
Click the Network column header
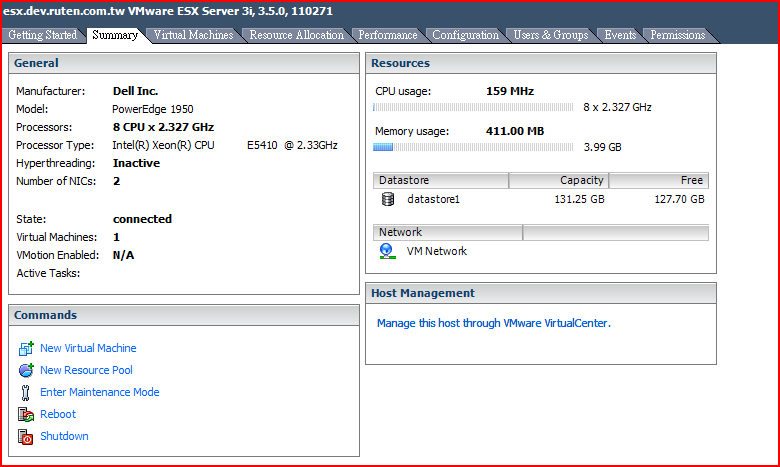(448, 232)
